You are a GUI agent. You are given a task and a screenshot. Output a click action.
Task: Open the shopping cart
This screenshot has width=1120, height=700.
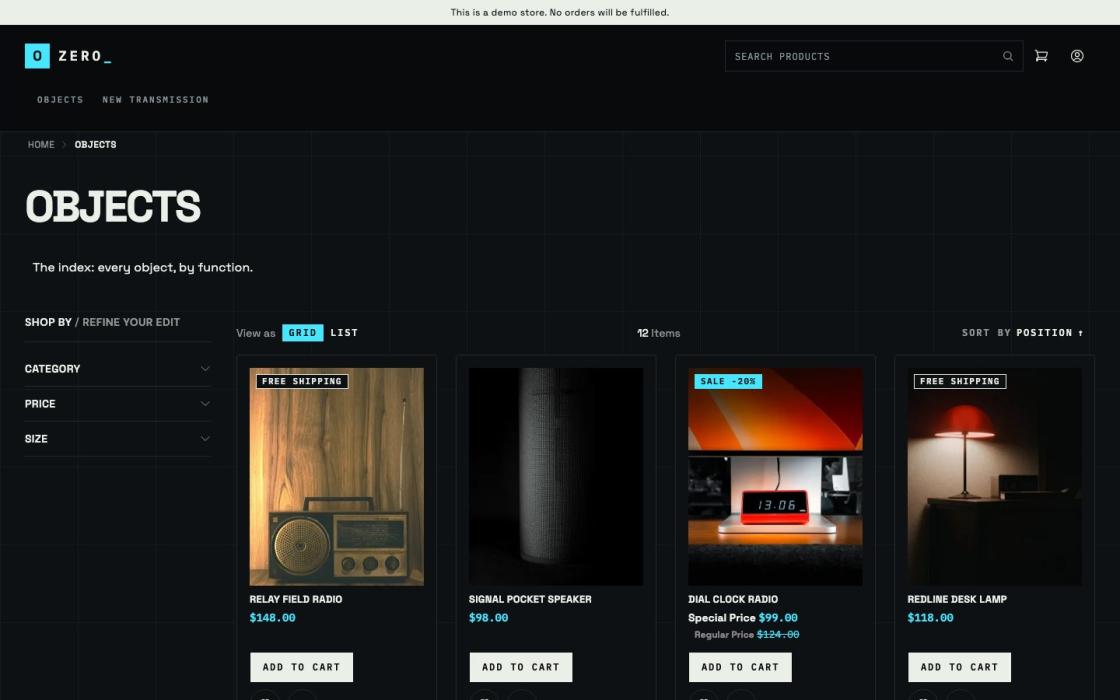pyautogui.click(x=1041, y=56)
